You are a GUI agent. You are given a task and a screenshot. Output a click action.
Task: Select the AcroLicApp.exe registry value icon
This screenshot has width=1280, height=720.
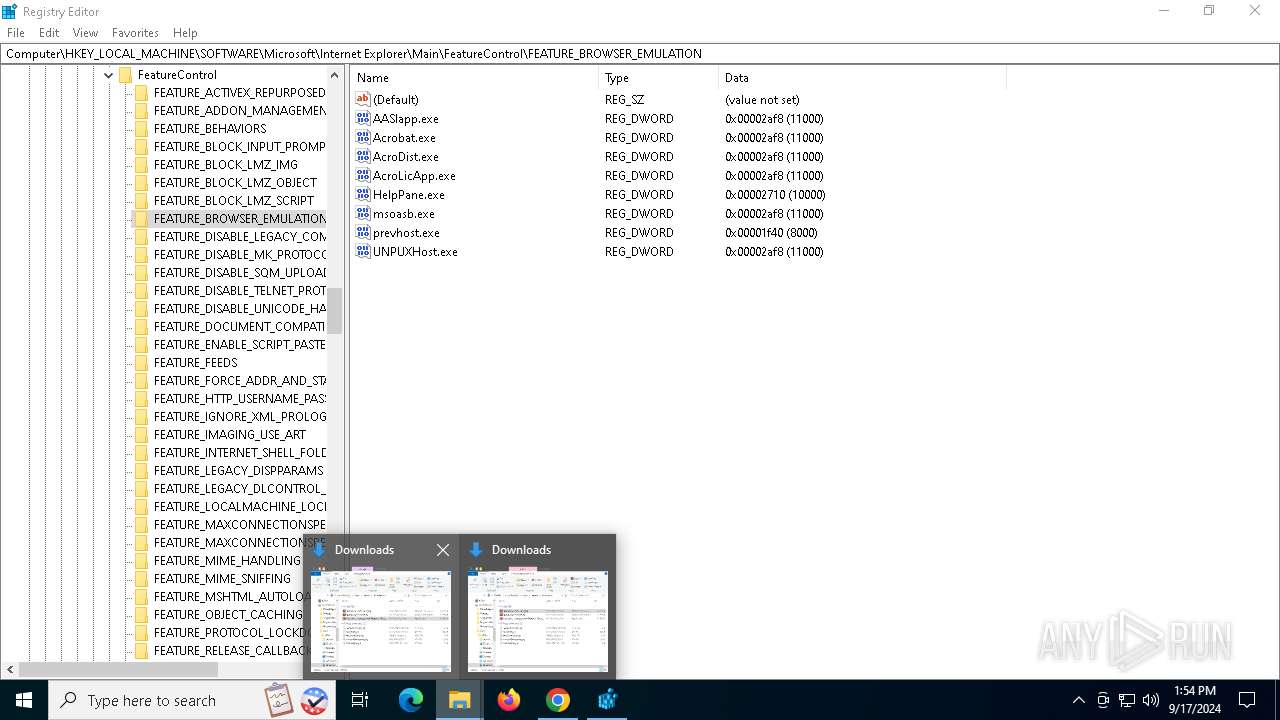click(363, 175)
